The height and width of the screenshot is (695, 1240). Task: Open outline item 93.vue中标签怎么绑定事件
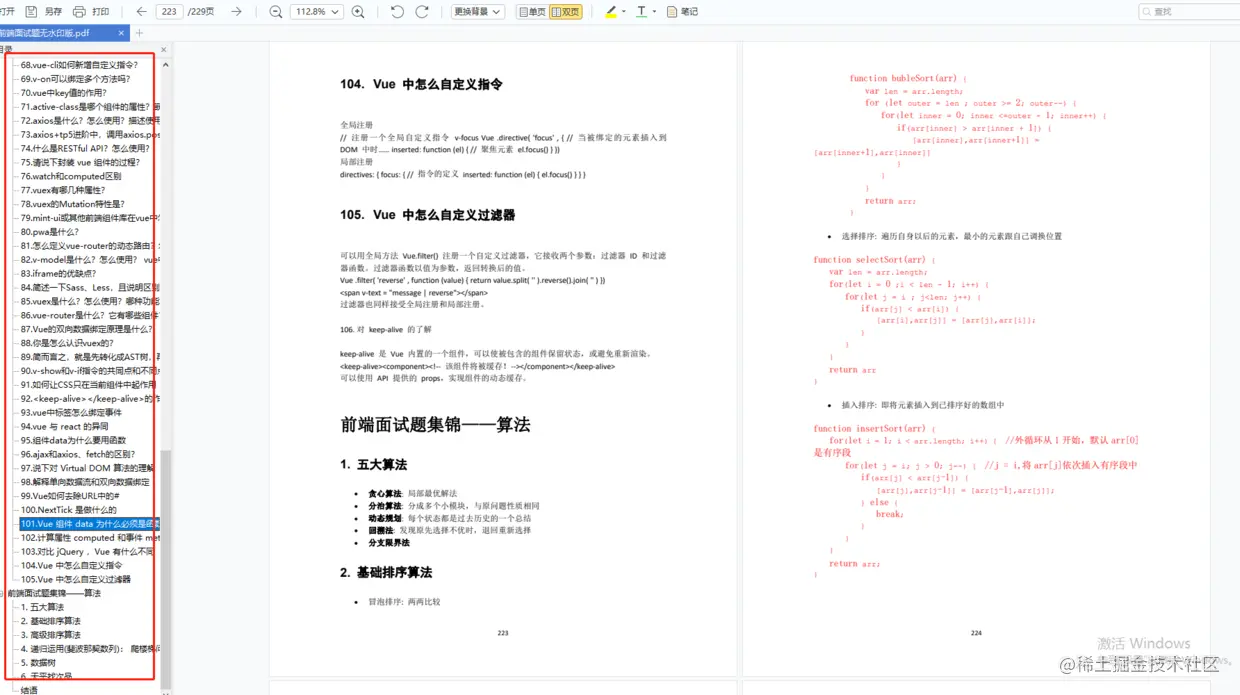[71, 412]
